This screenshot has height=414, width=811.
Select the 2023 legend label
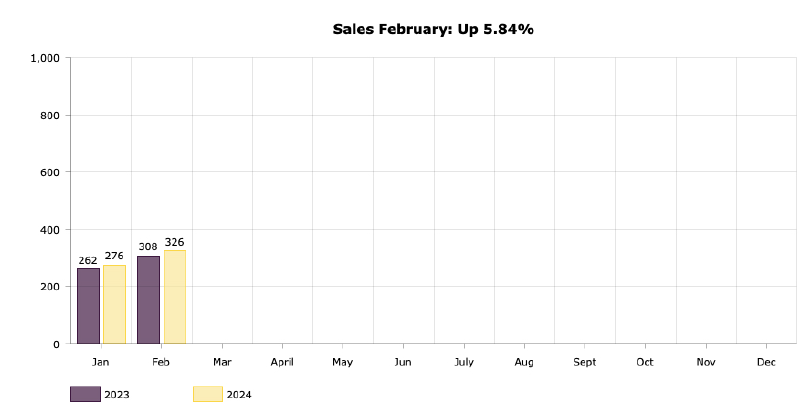pyautogui.click(x=117, y=394)
